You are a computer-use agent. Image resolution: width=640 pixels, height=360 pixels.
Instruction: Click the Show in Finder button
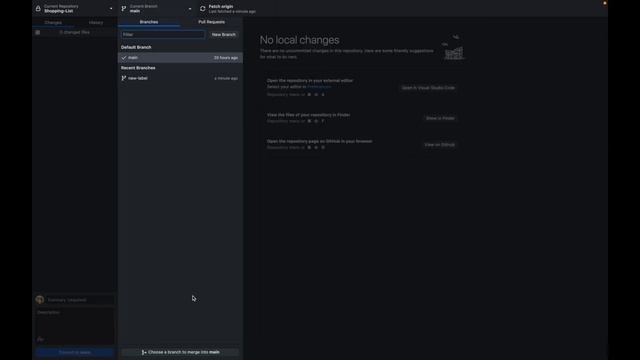pos(440,118)
